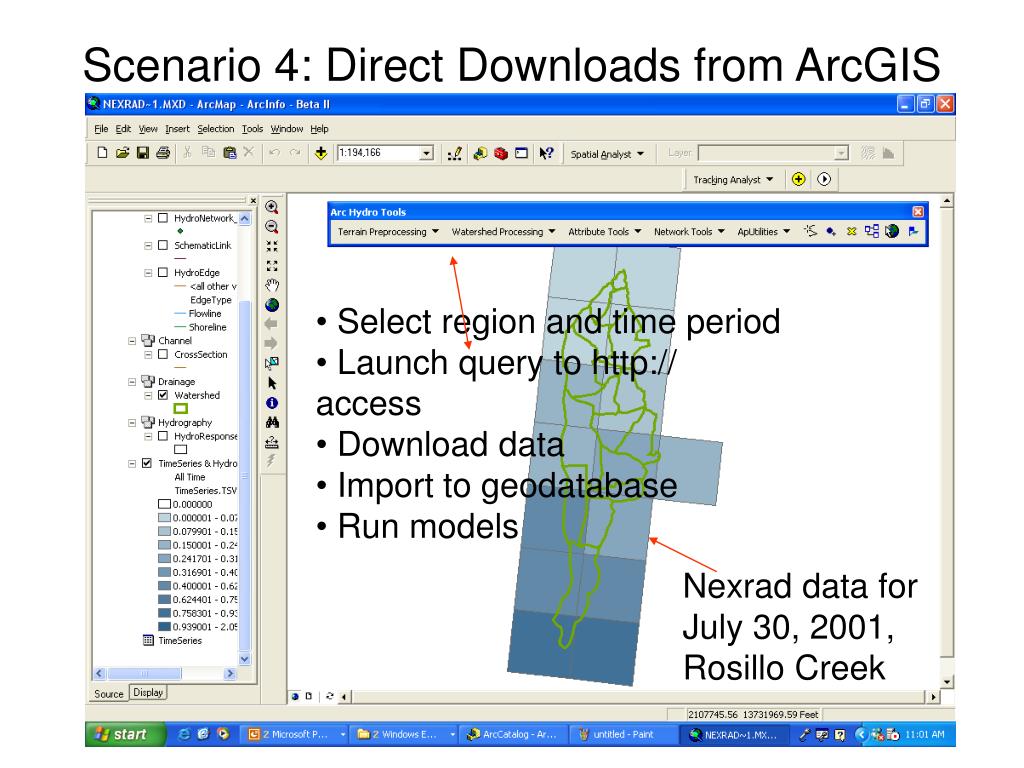Save the map document
Viewport: 1024px width, 768px height.
point(143,153)
